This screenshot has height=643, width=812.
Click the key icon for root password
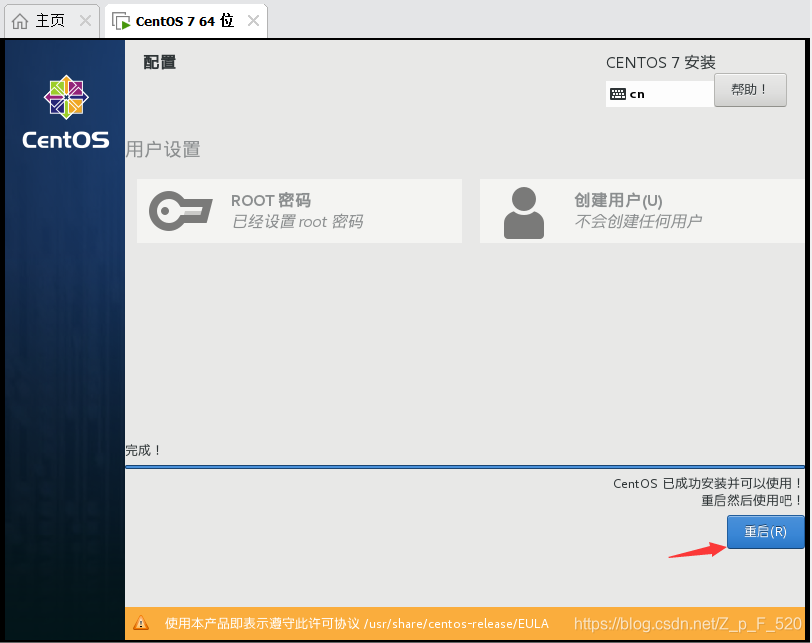point(180,211)
